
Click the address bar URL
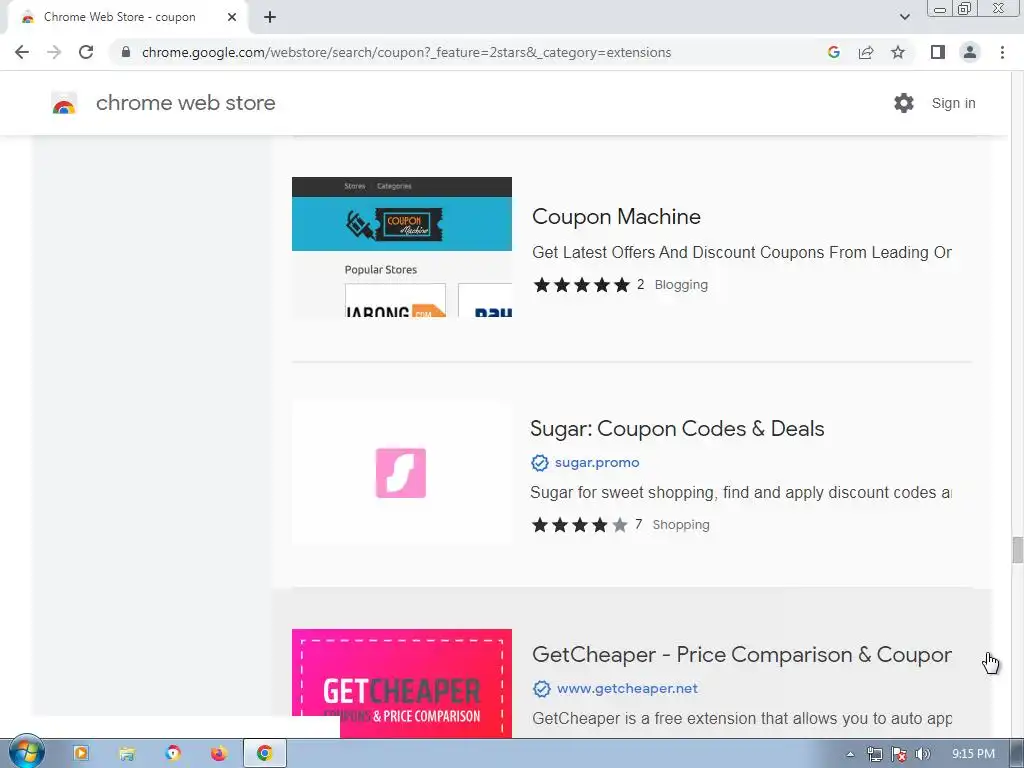(406, 52)
